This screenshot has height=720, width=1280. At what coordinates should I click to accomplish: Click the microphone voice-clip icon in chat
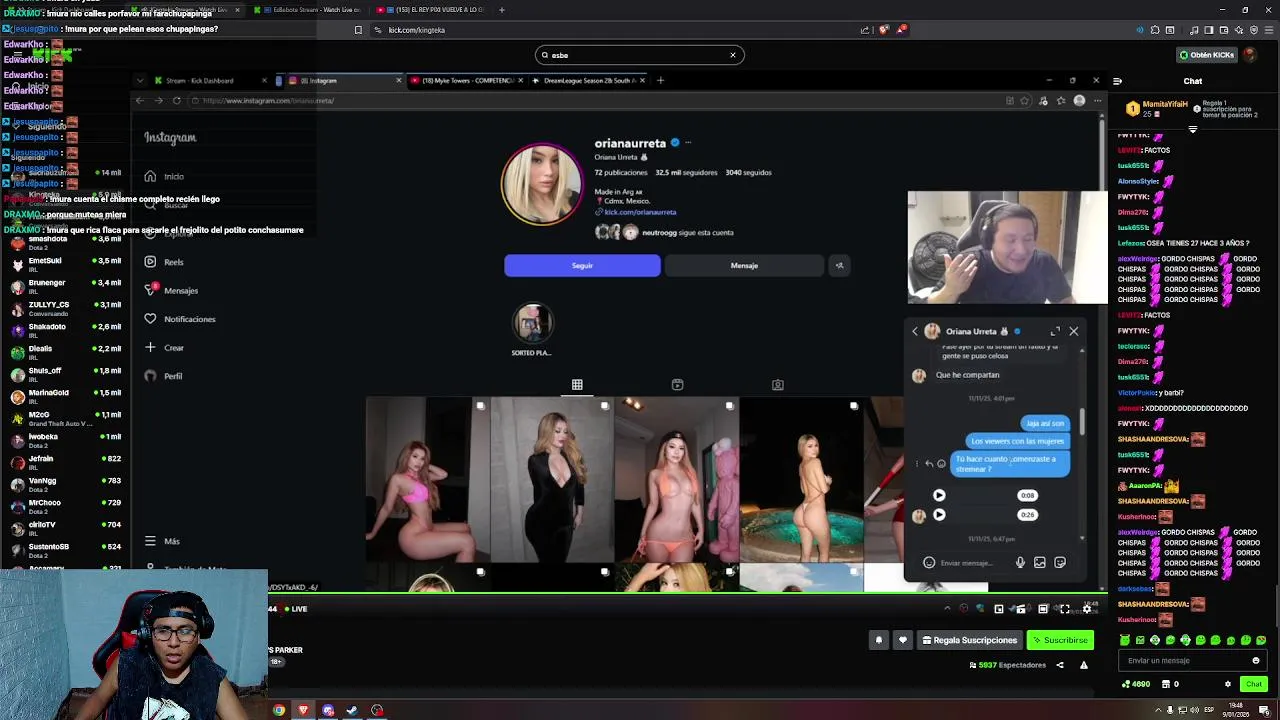(1020, 563)
